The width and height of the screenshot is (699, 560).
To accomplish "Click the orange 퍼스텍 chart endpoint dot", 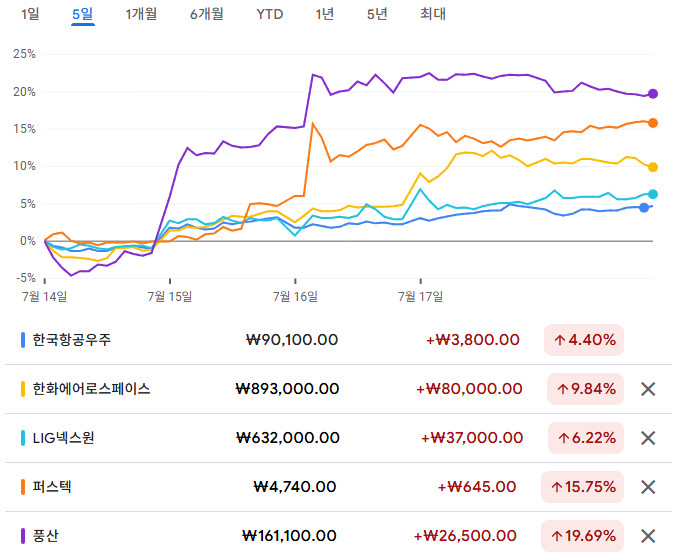I will pos(653,123).
